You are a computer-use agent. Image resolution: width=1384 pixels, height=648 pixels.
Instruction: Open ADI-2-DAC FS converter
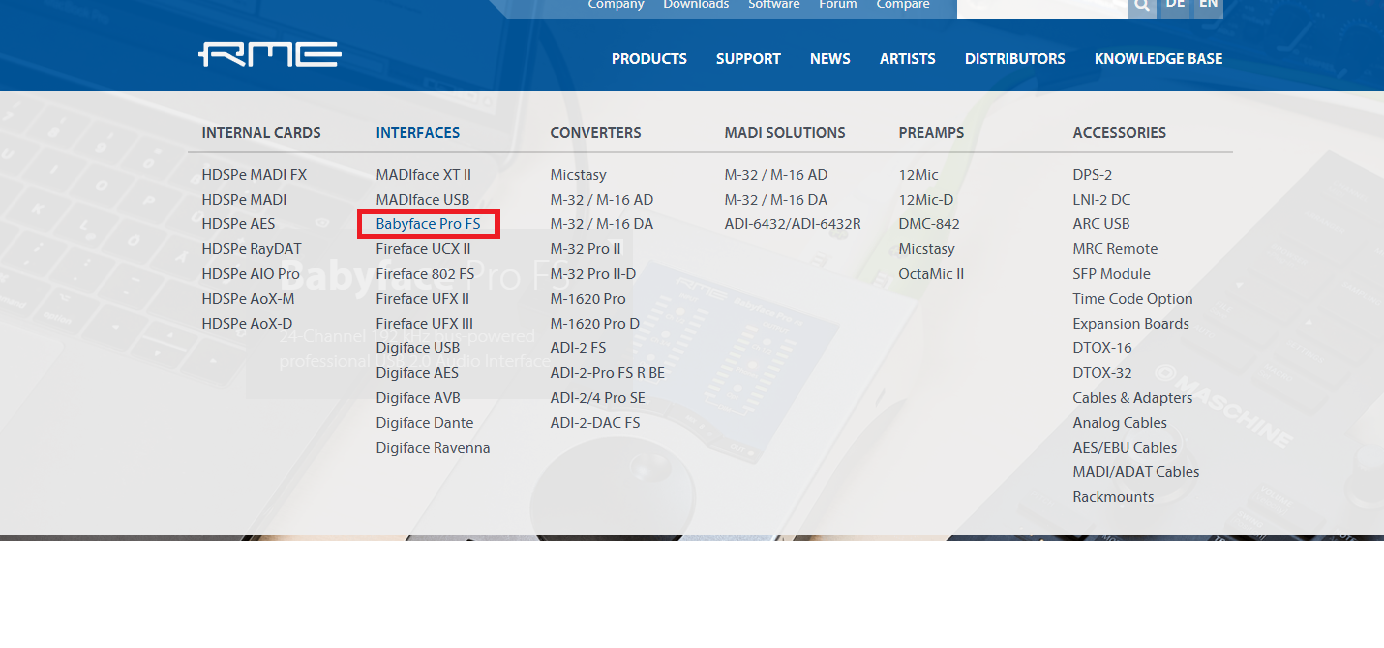click(x=595, y=423)
